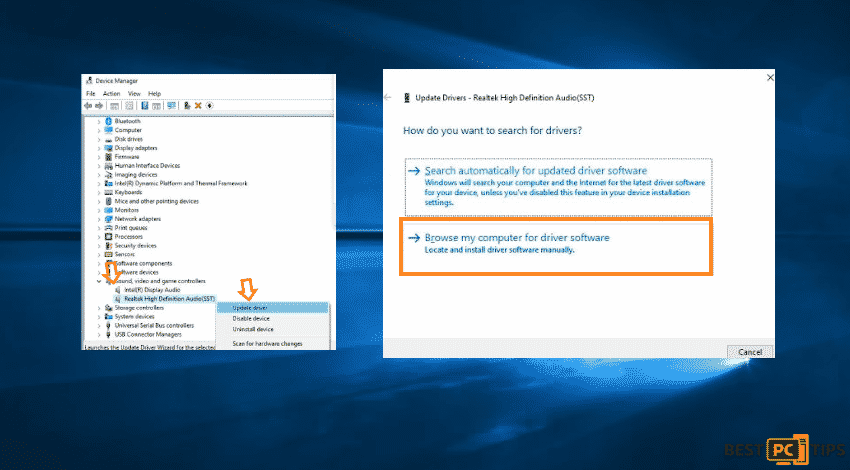Click the blue Help toolbar icon

pyautogui.click(x=145, y=106)
